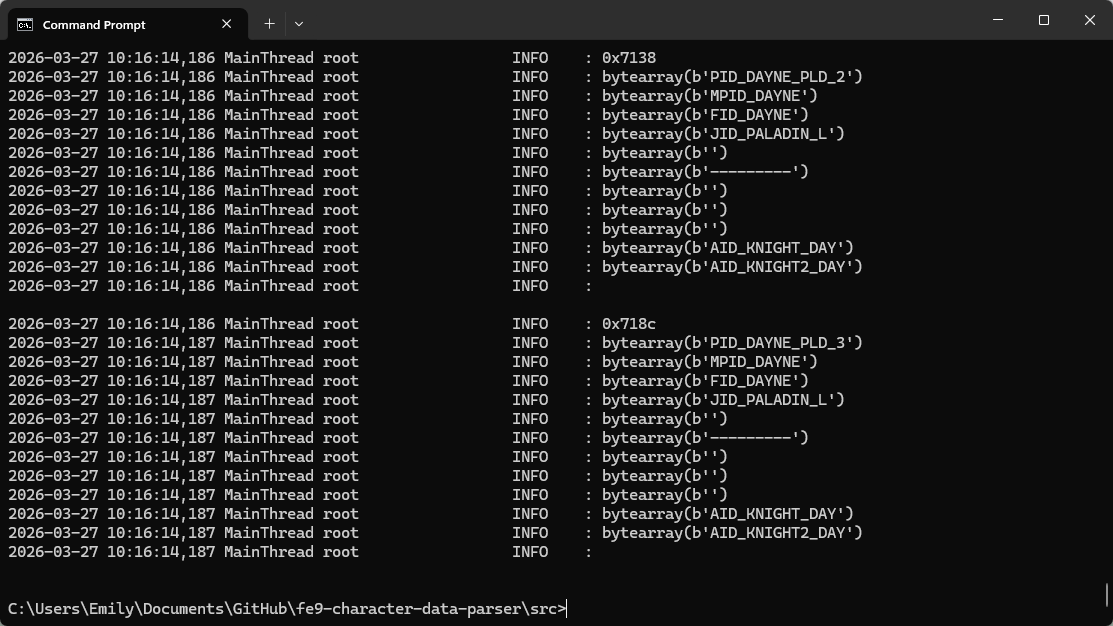Click the Command Prompt tab icon
Image resolution: width=1113 pixels, height=626 pixels.
pos(25,24)
